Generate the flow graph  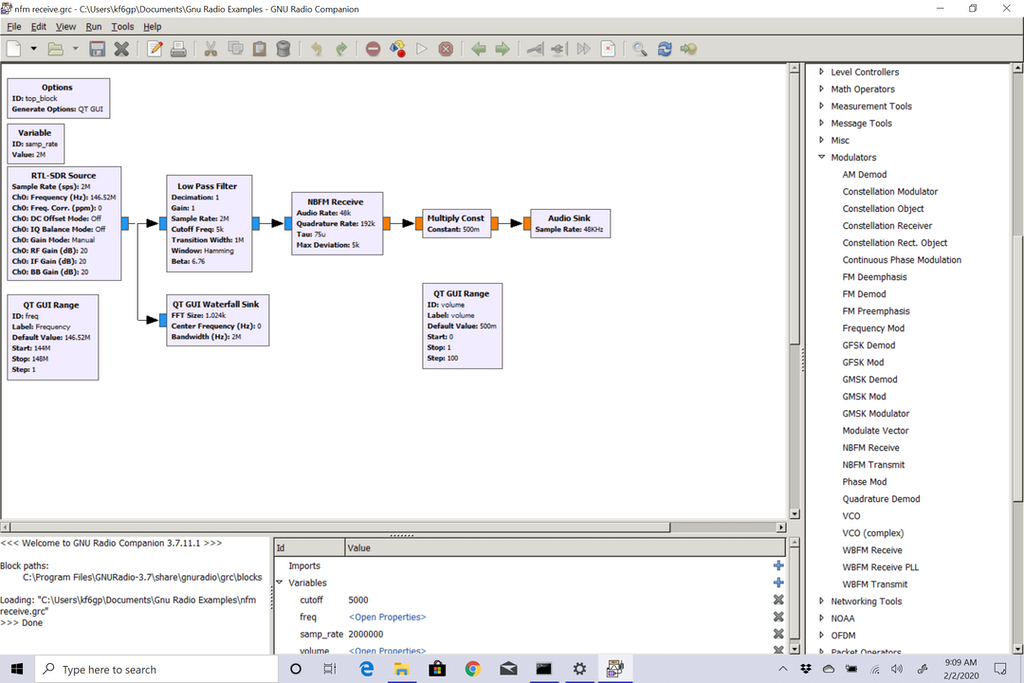[397, 49]
